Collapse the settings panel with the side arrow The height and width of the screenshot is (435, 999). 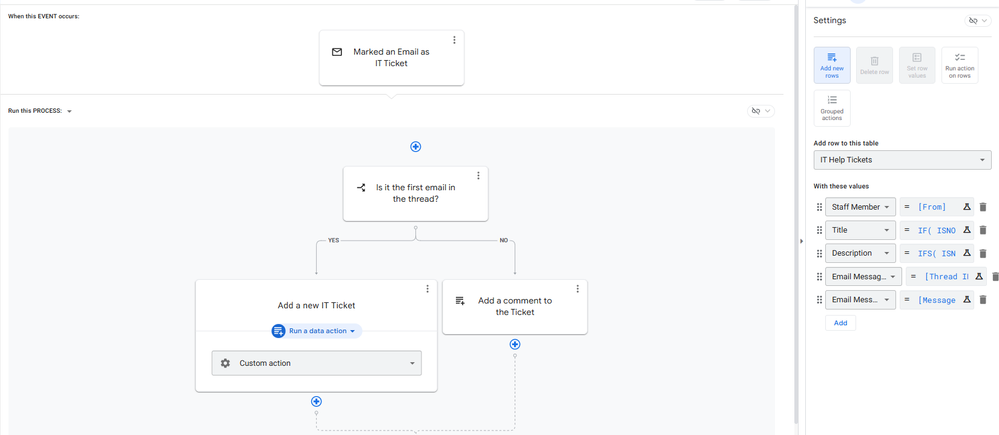pos(801,241)
